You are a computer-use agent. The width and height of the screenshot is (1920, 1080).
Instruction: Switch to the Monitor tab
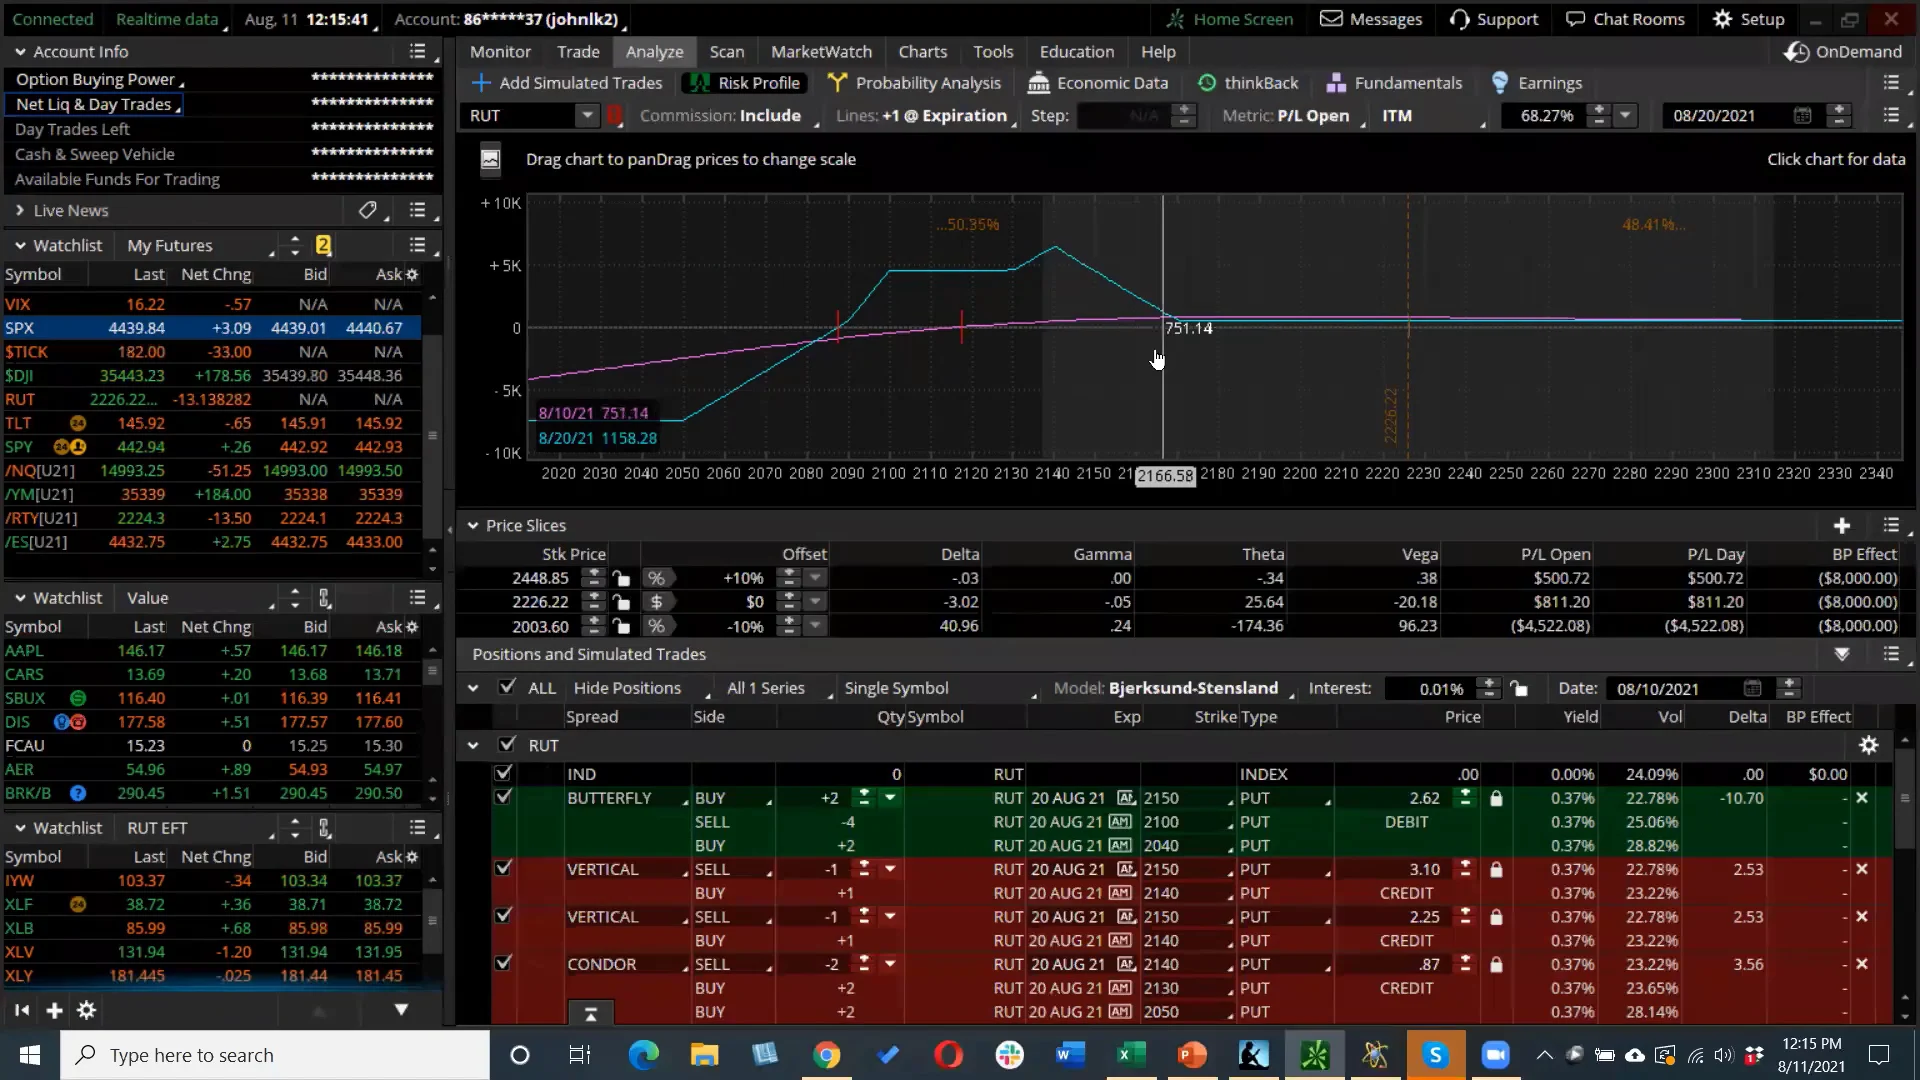click(500, 52)
